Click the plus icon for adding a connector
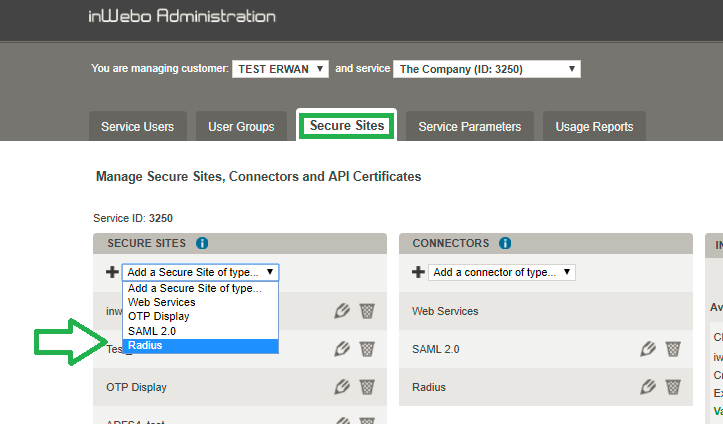 pyautogui.click(x=418, y=272)
